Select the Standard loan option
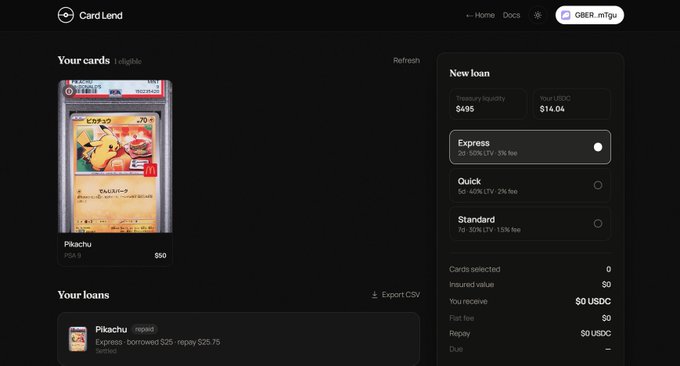 pos(530,223)
